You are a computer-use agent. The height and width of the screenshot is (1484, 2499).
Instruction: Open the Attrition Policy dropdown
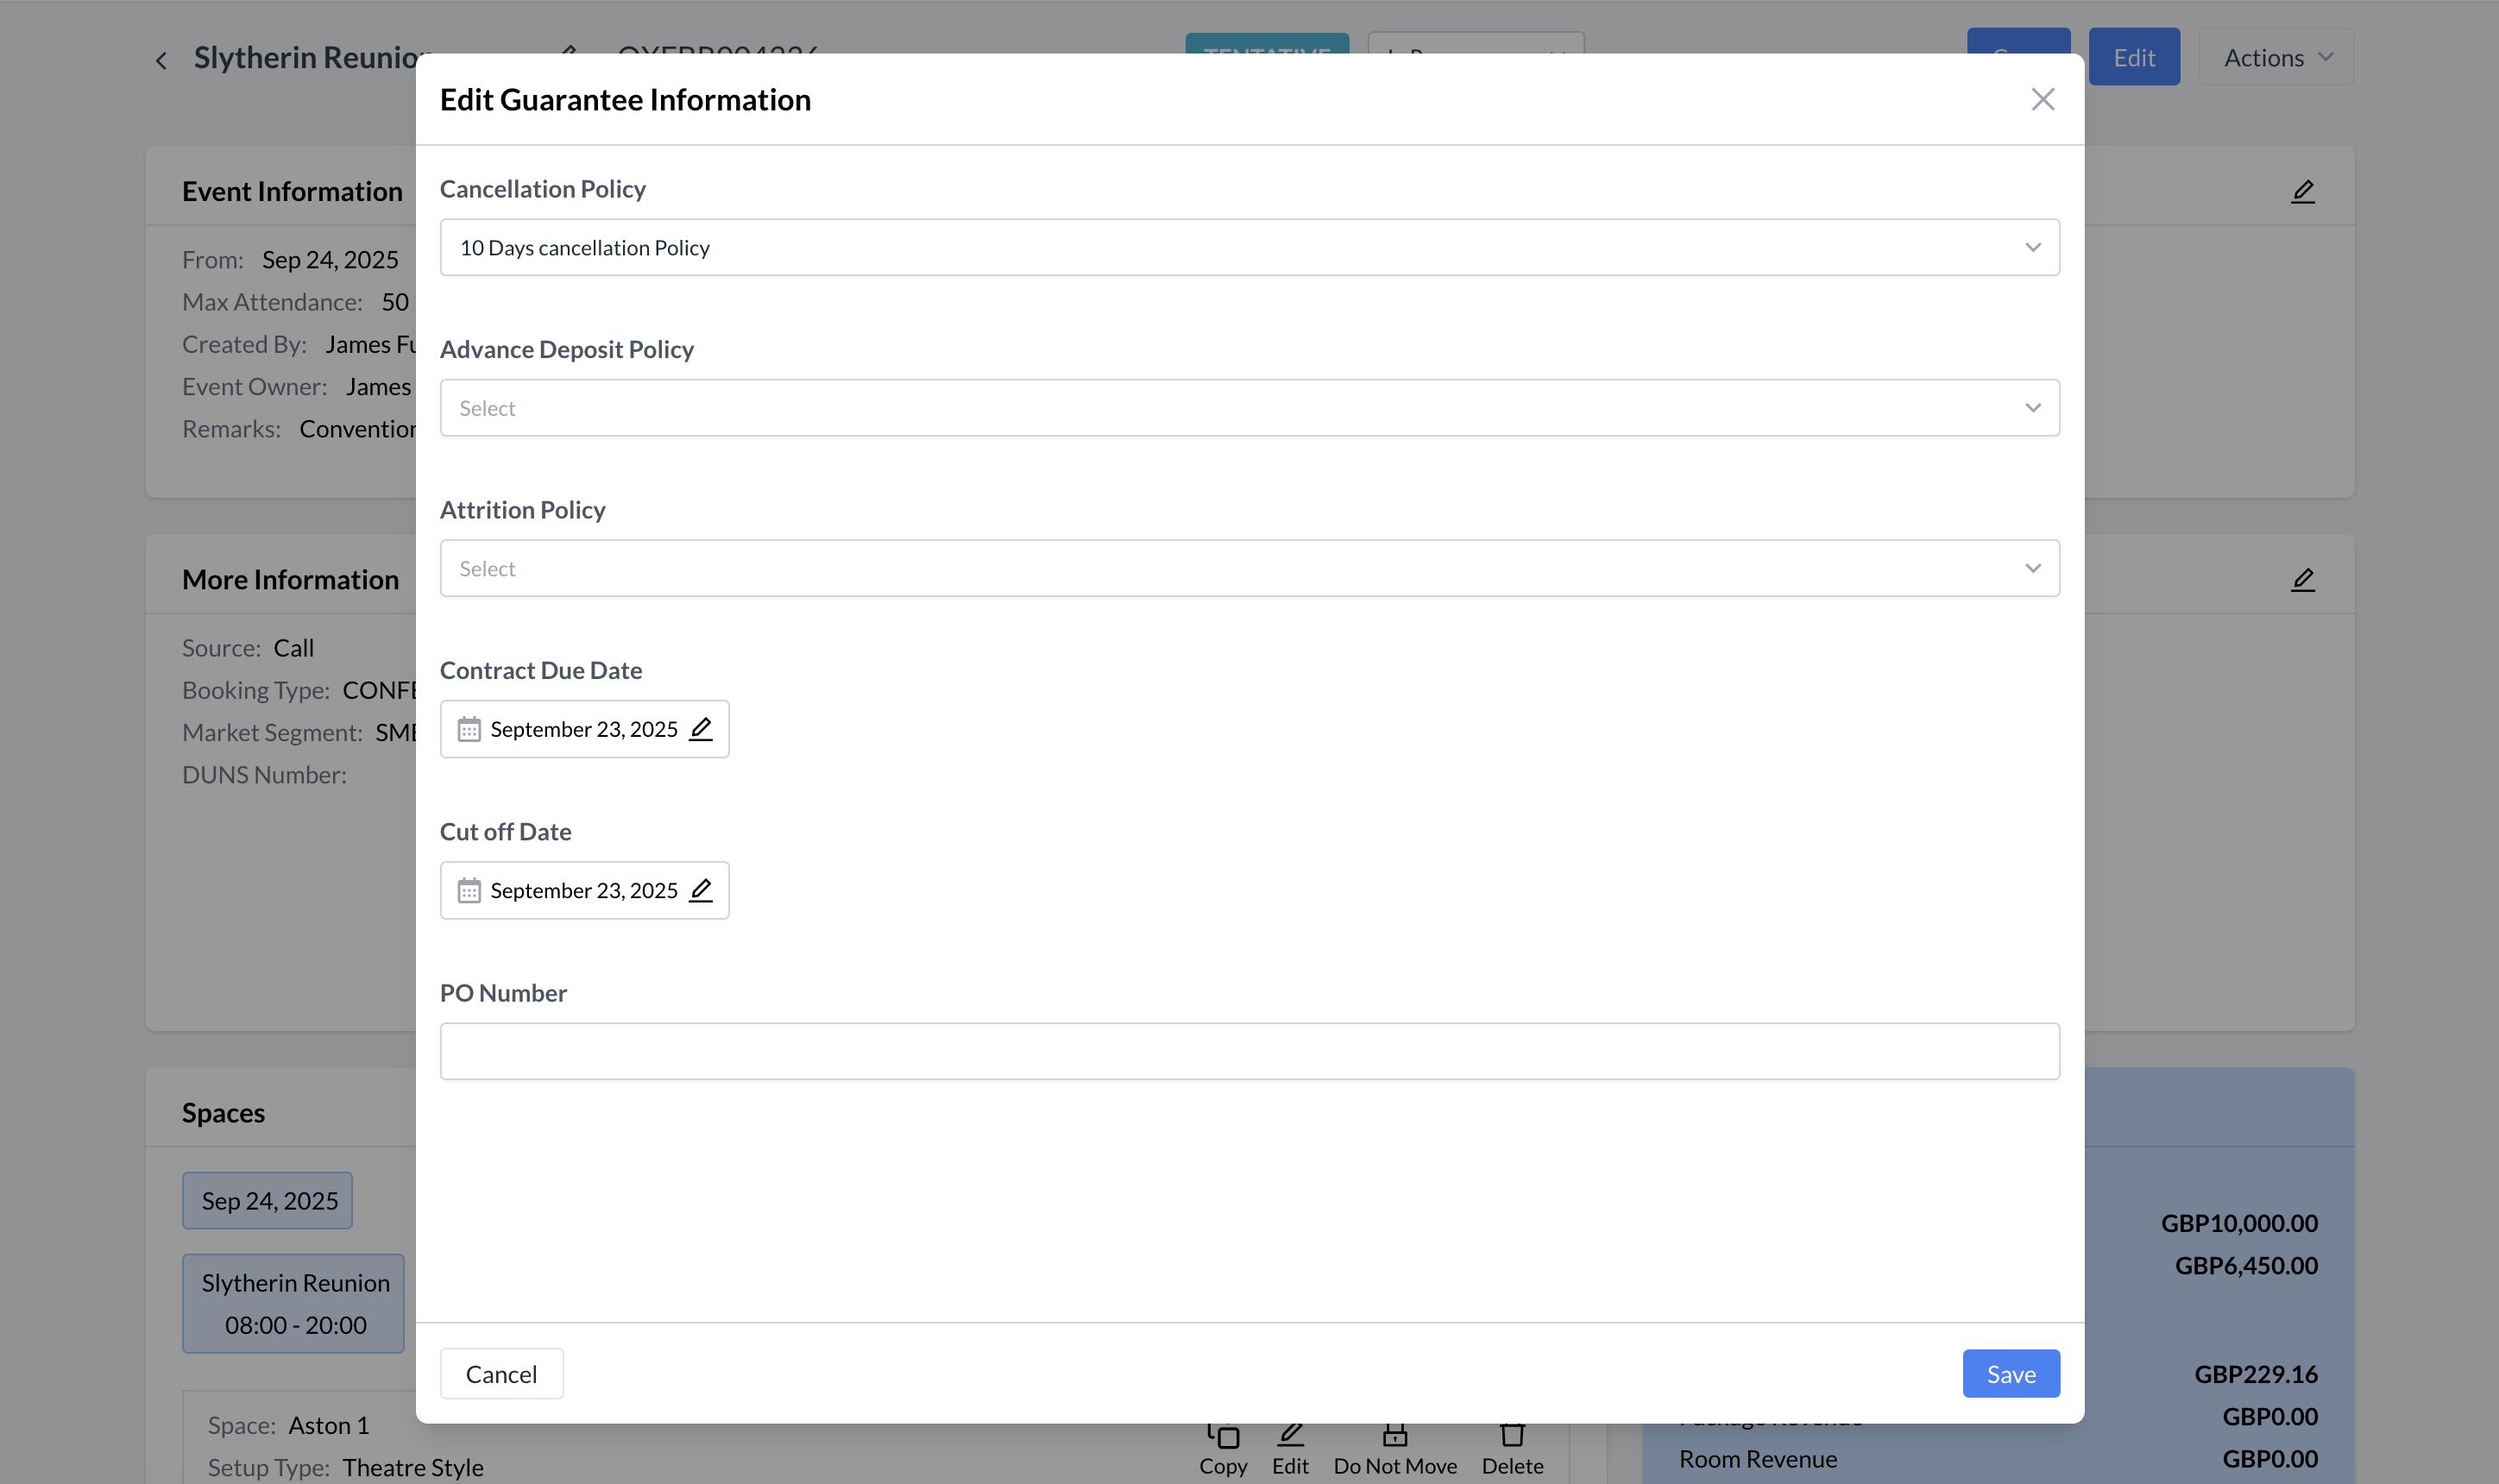1249,568
